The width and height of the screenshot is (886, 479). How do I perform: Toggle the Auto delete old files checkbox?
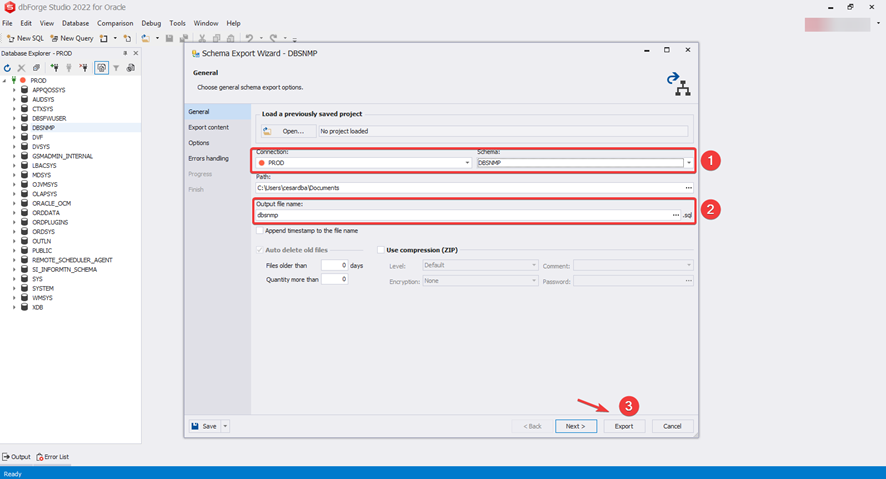261,249
